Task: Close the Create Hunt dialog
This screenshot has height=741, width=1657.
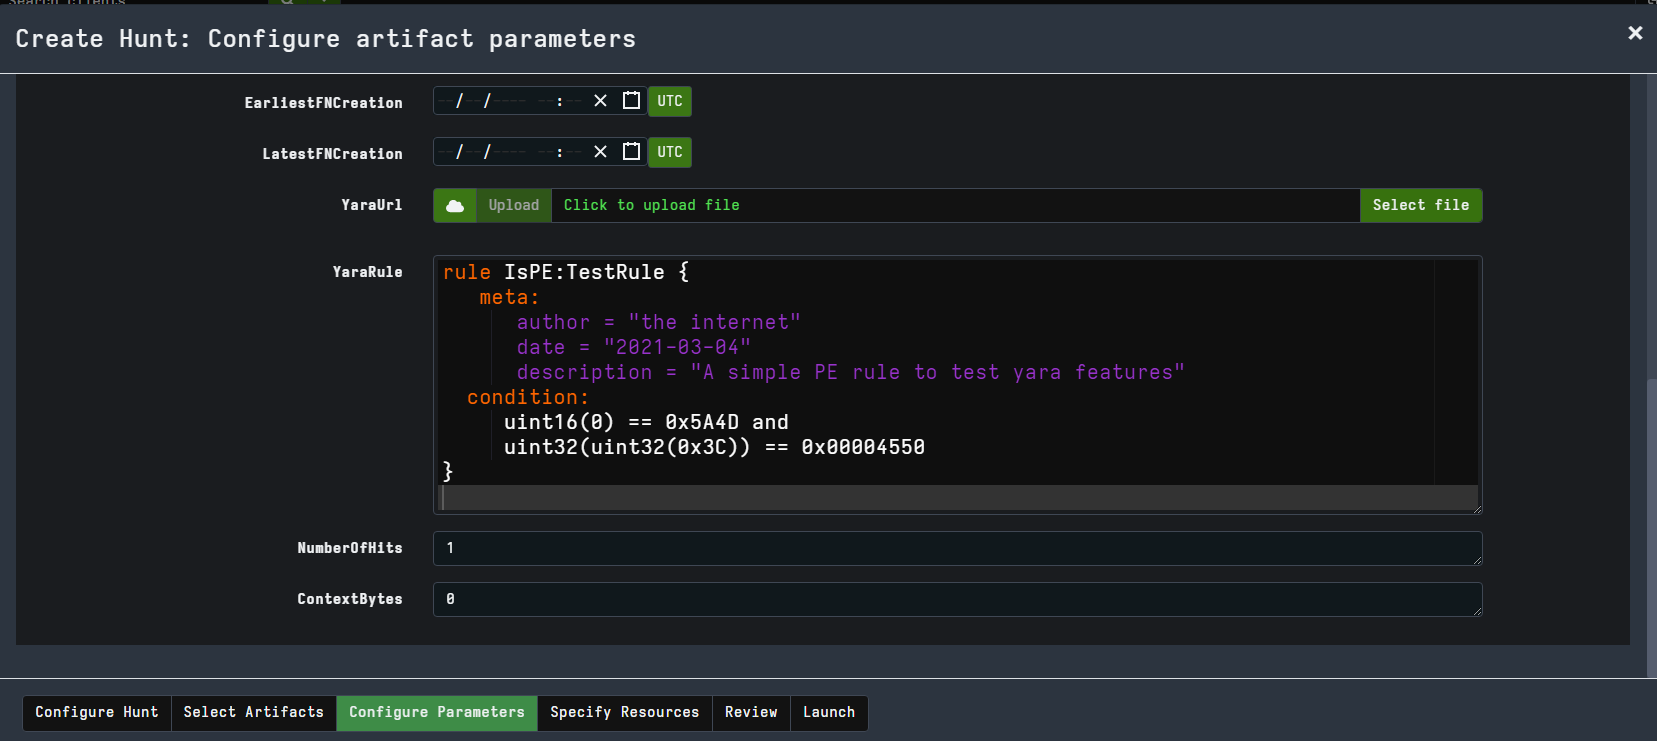Action: [1635, 33]
